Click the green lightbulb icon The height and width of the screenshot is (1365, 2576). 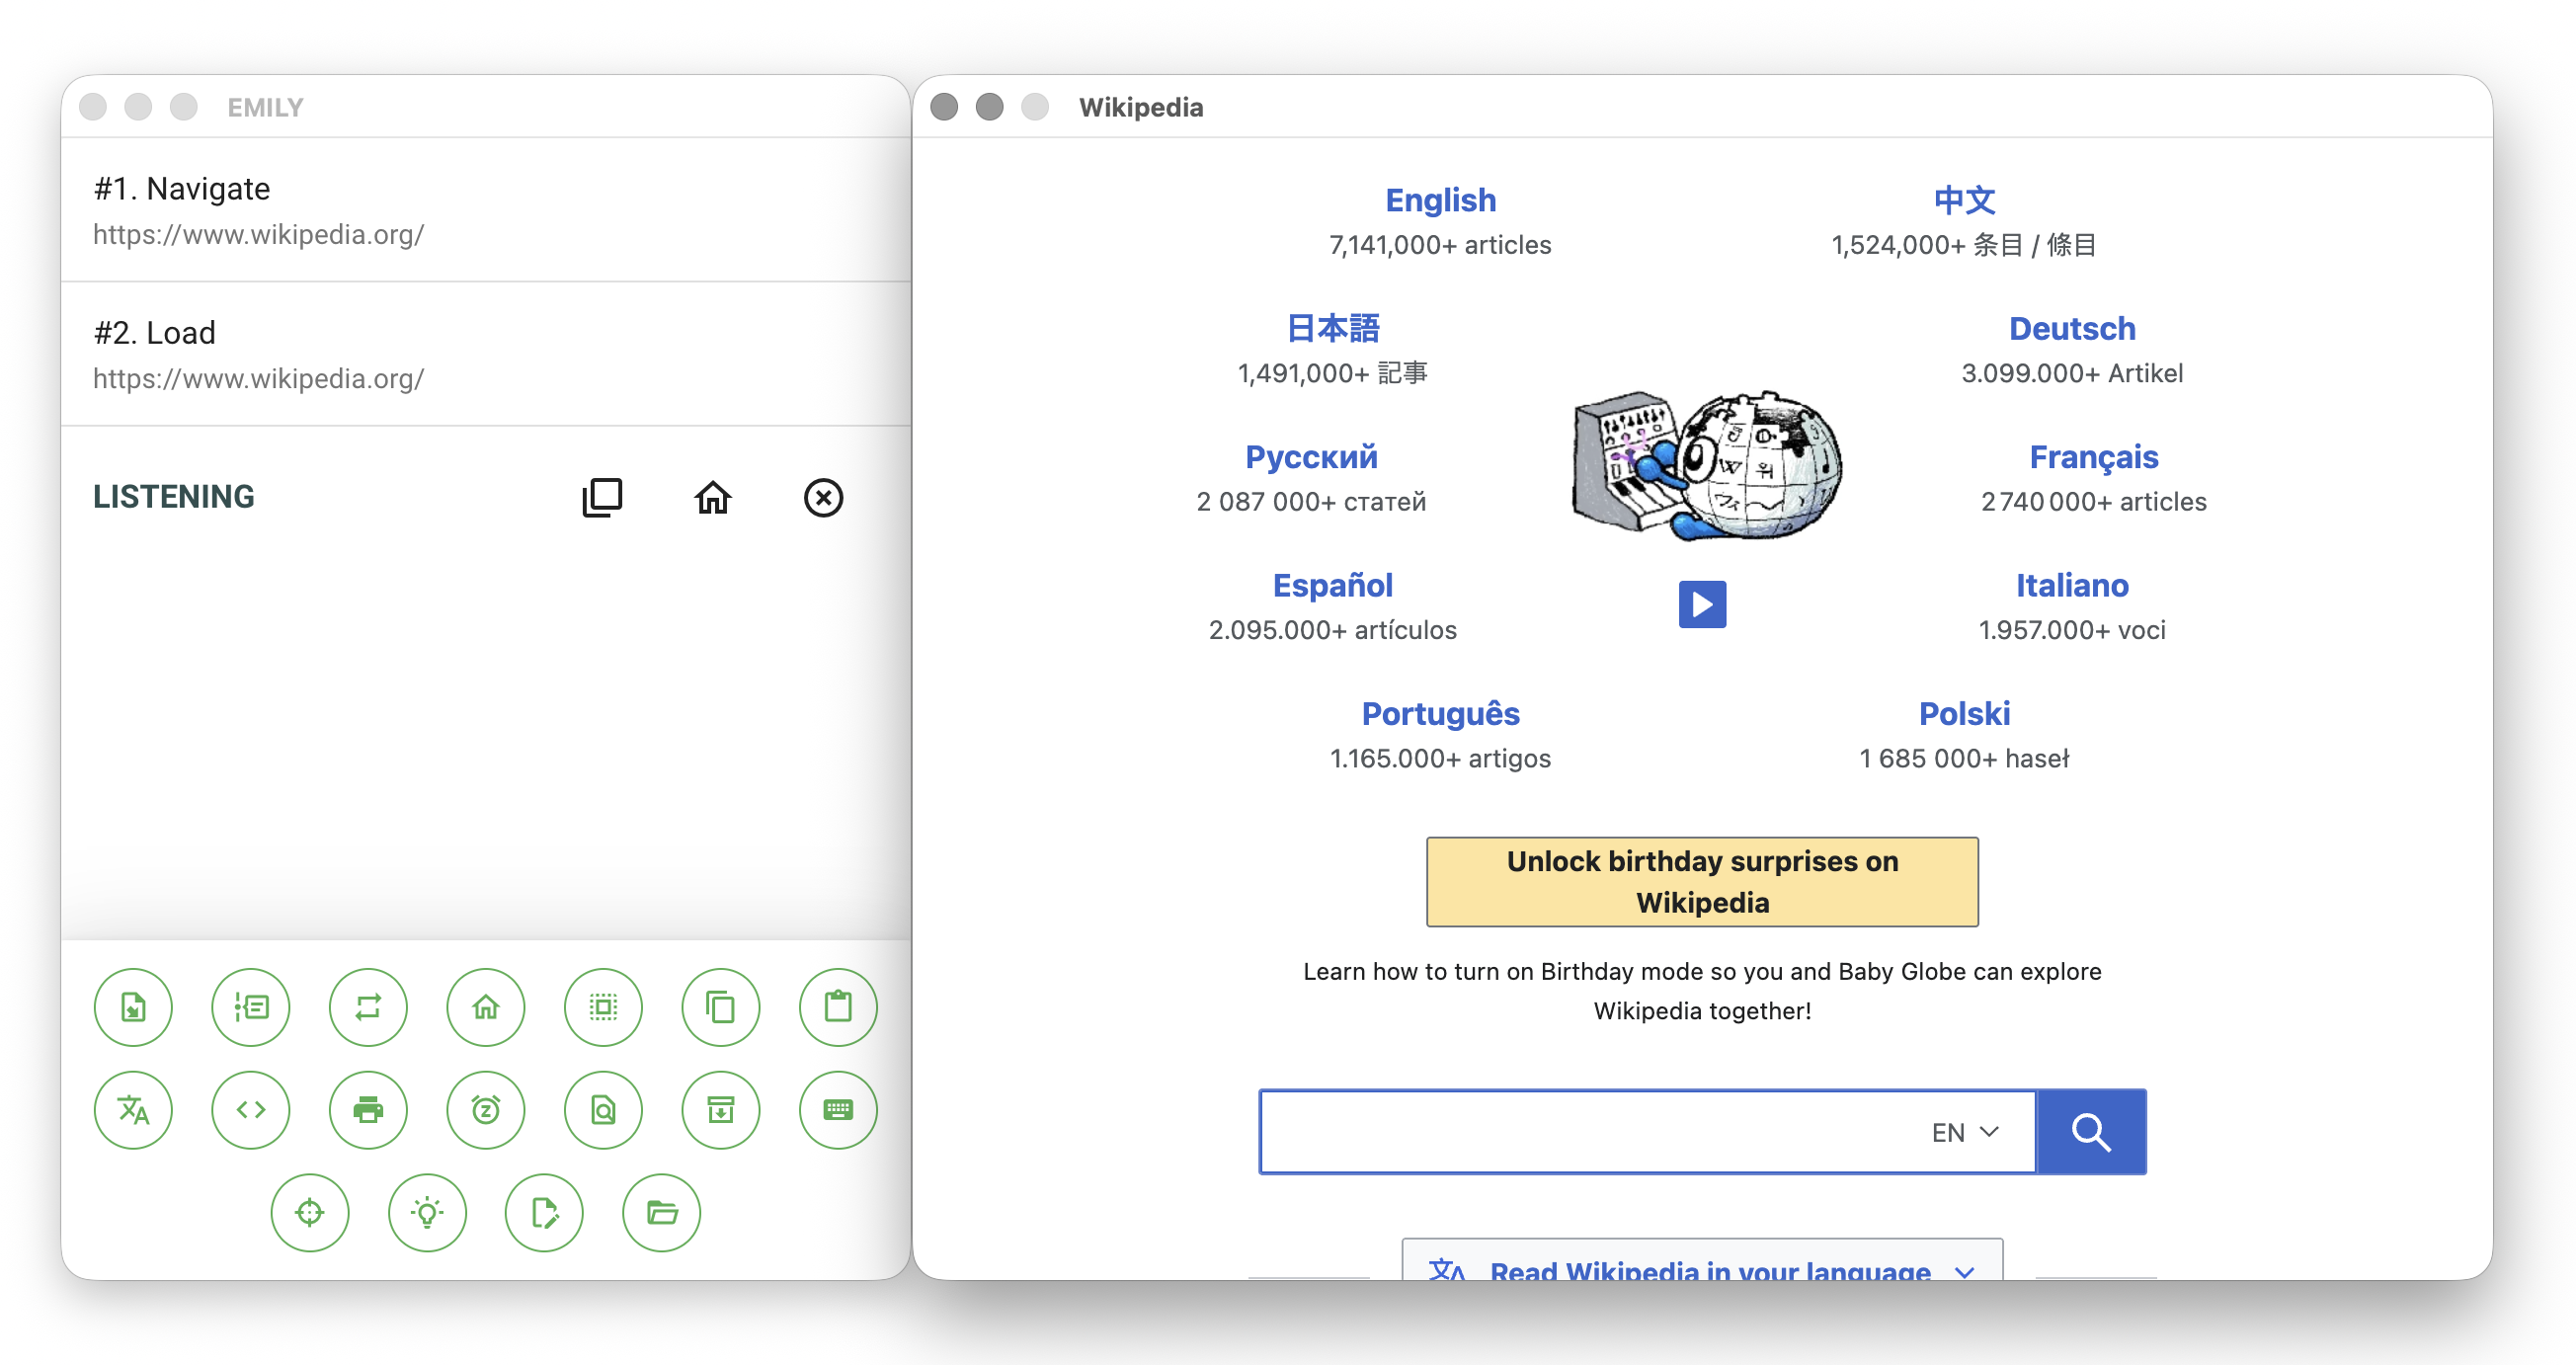click(x=427, y=1212)
